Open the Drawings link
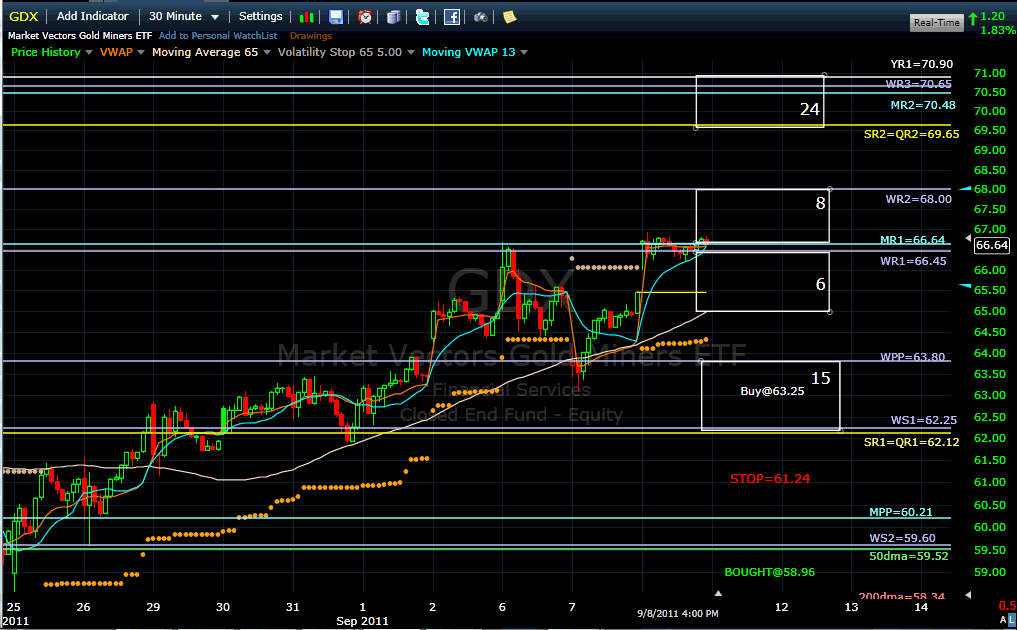Image resolution: width=1017 pixels, height=630 pixels. pos(311,36)
